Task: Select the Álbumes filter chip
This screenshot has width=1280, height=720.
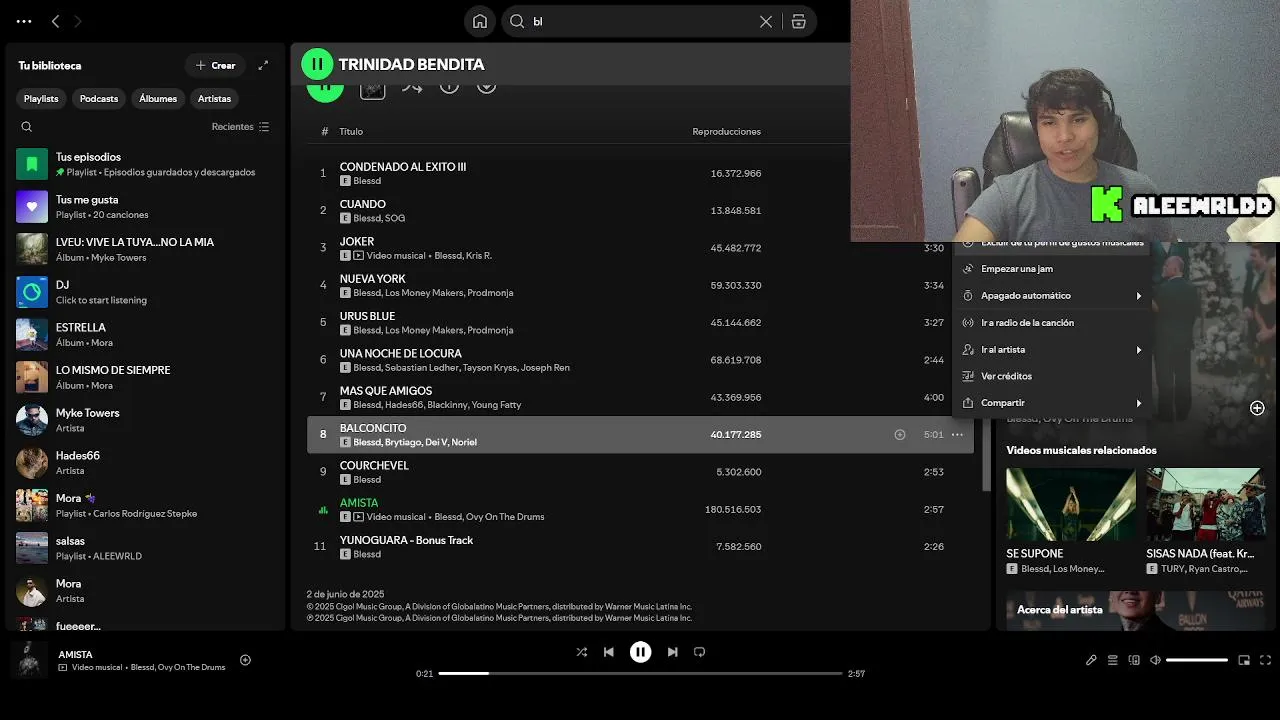Action: tap(158, 98)
